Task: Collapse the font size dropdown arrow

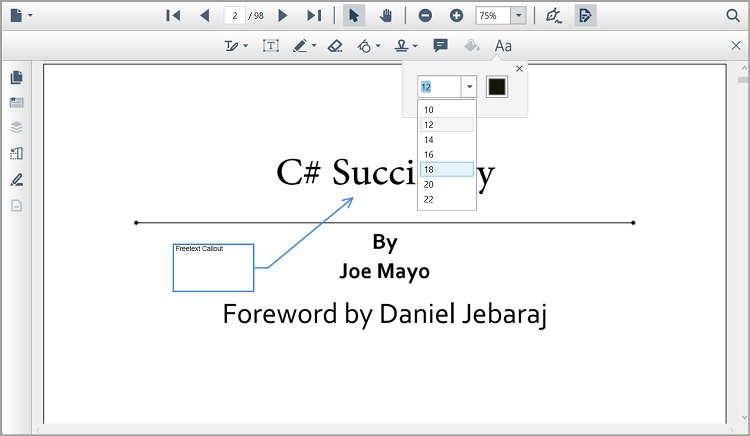Action: point(468,87)
